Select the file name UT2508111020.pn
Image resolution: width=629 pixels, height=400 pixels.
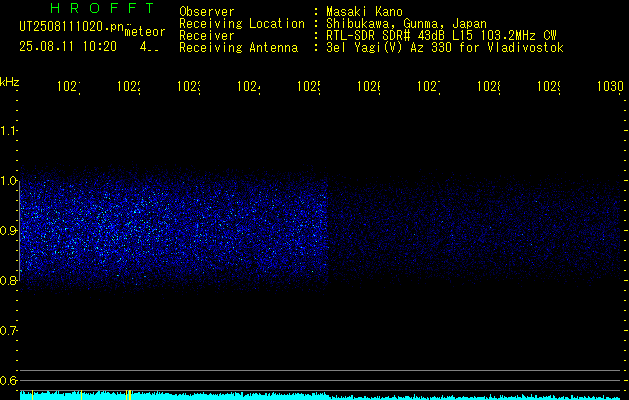click(72, 27)
